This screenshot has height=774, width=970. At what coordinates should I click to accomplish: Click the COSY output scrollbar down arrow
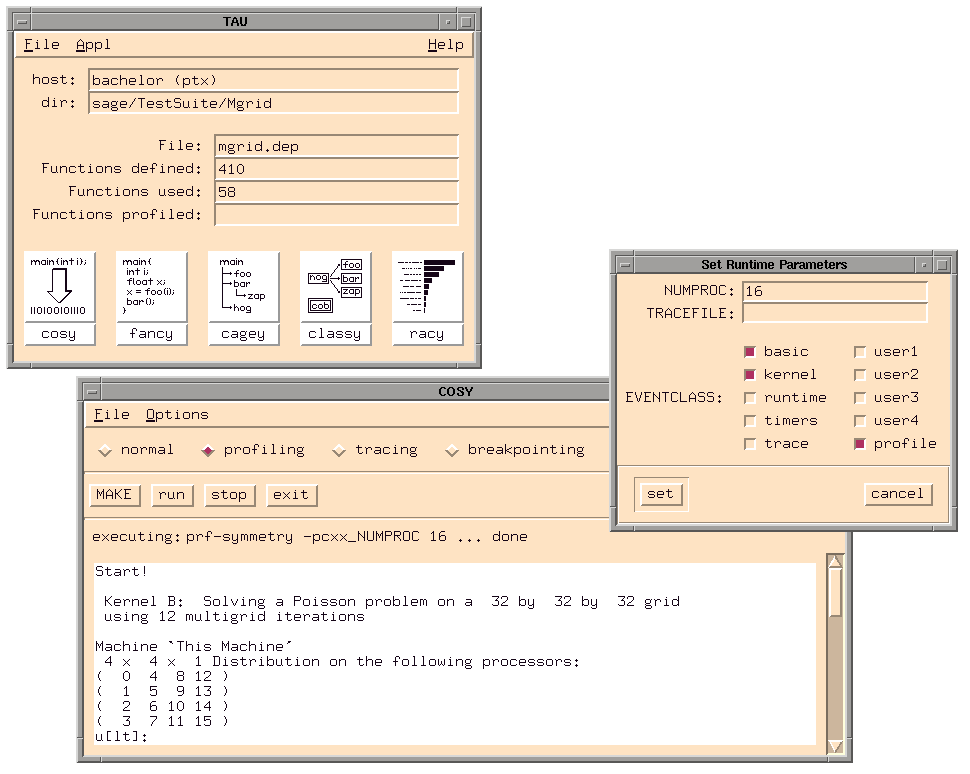tap(835, 746)
